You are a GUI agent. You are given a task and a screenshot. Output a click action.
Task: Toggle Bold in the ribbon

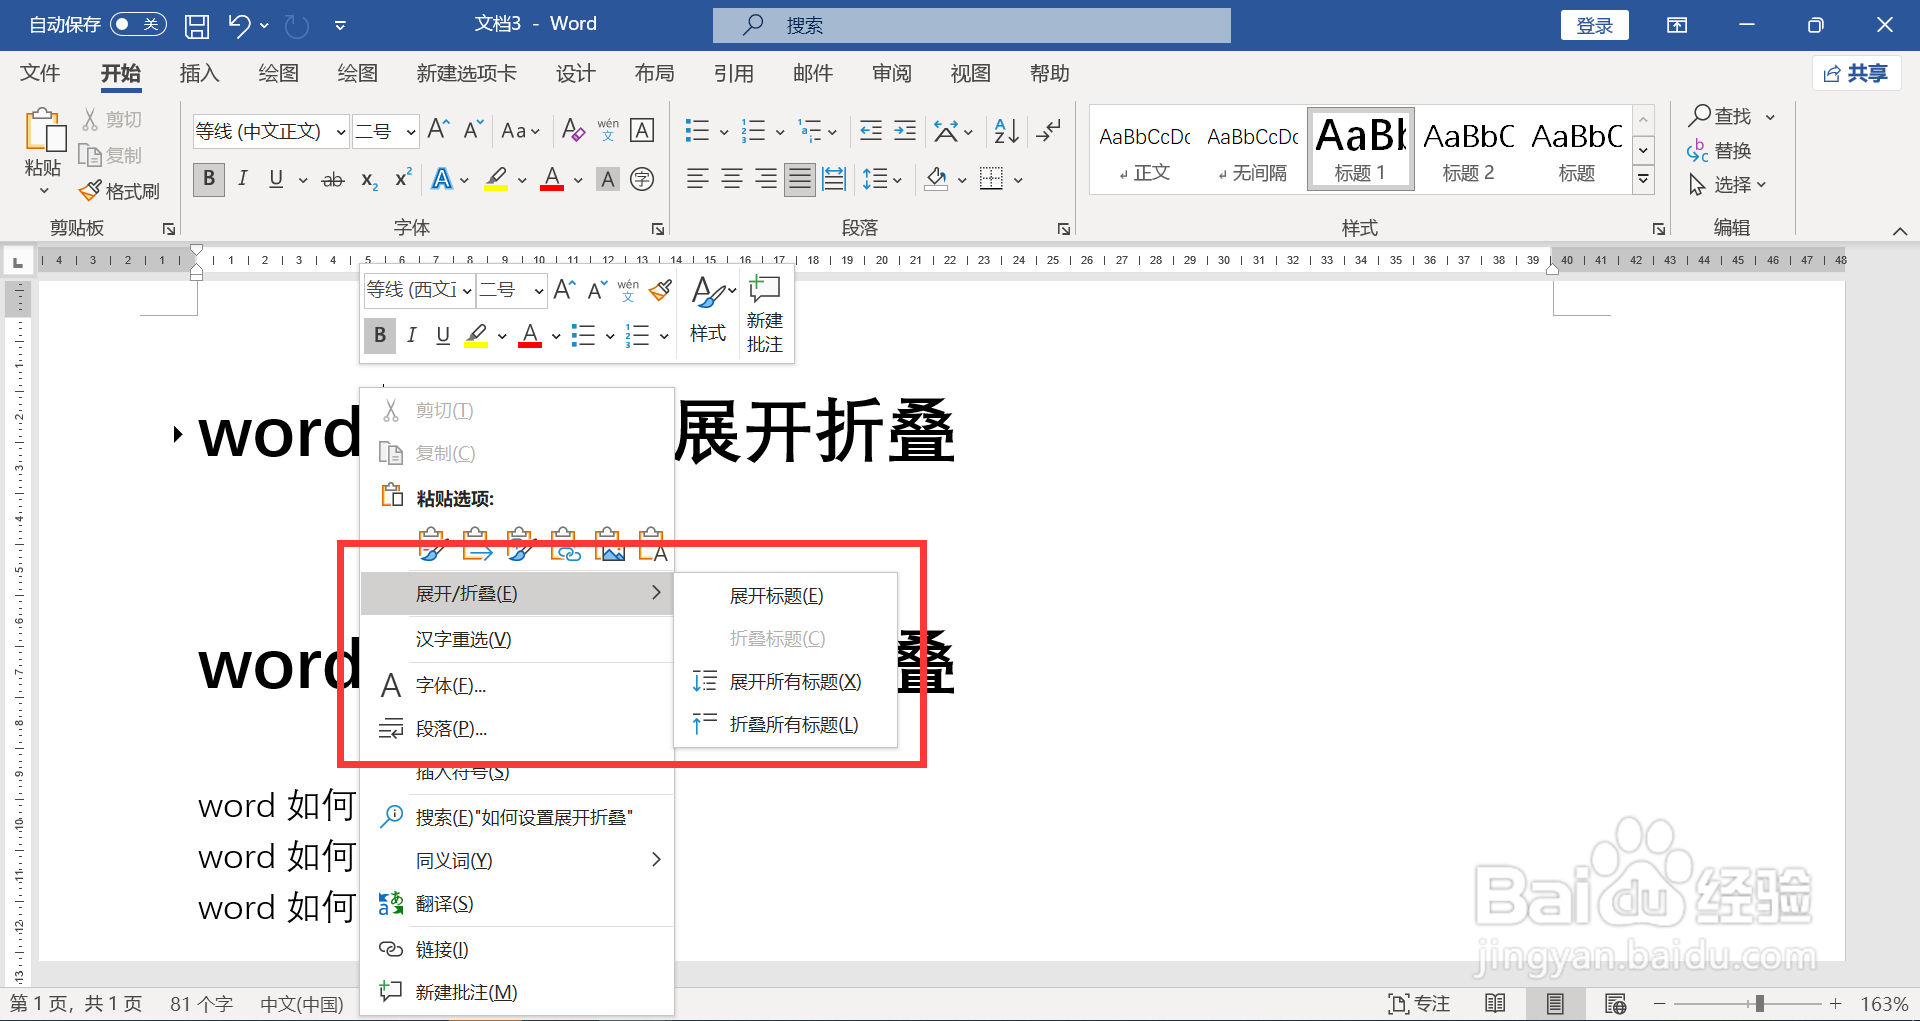coord(208,179)
